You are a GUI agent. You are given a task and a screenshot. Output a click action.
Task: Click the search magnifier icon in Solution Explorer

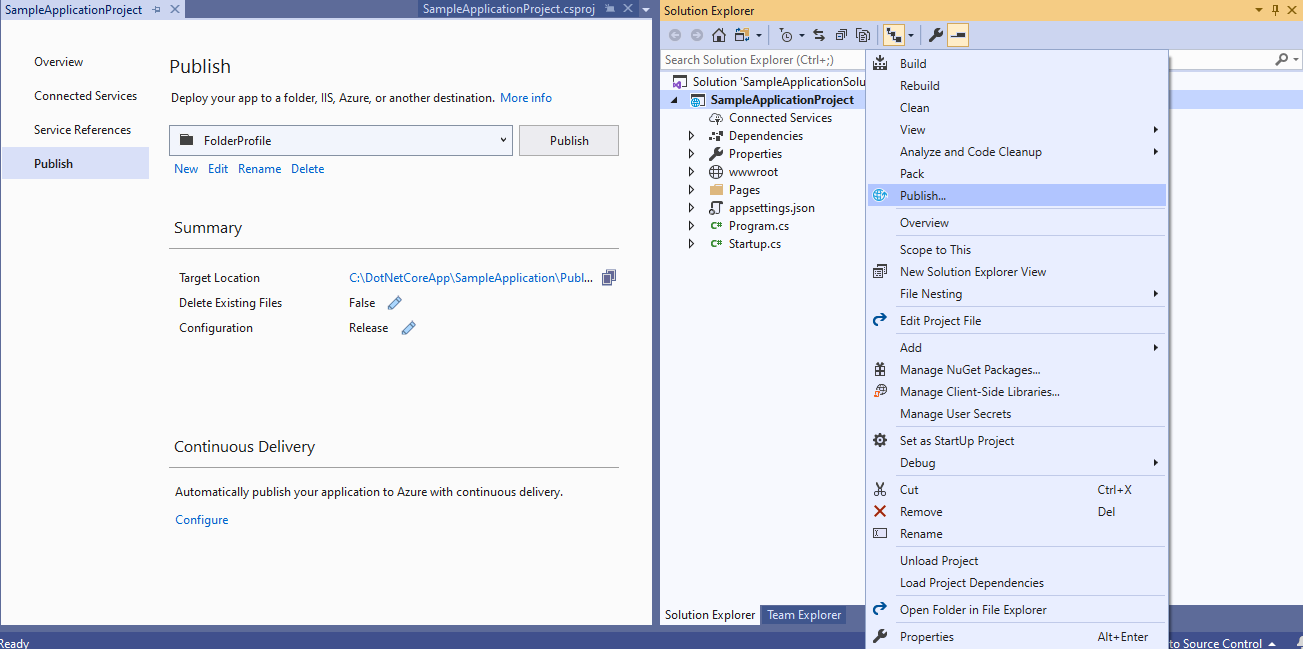[x=1283, y=60]
